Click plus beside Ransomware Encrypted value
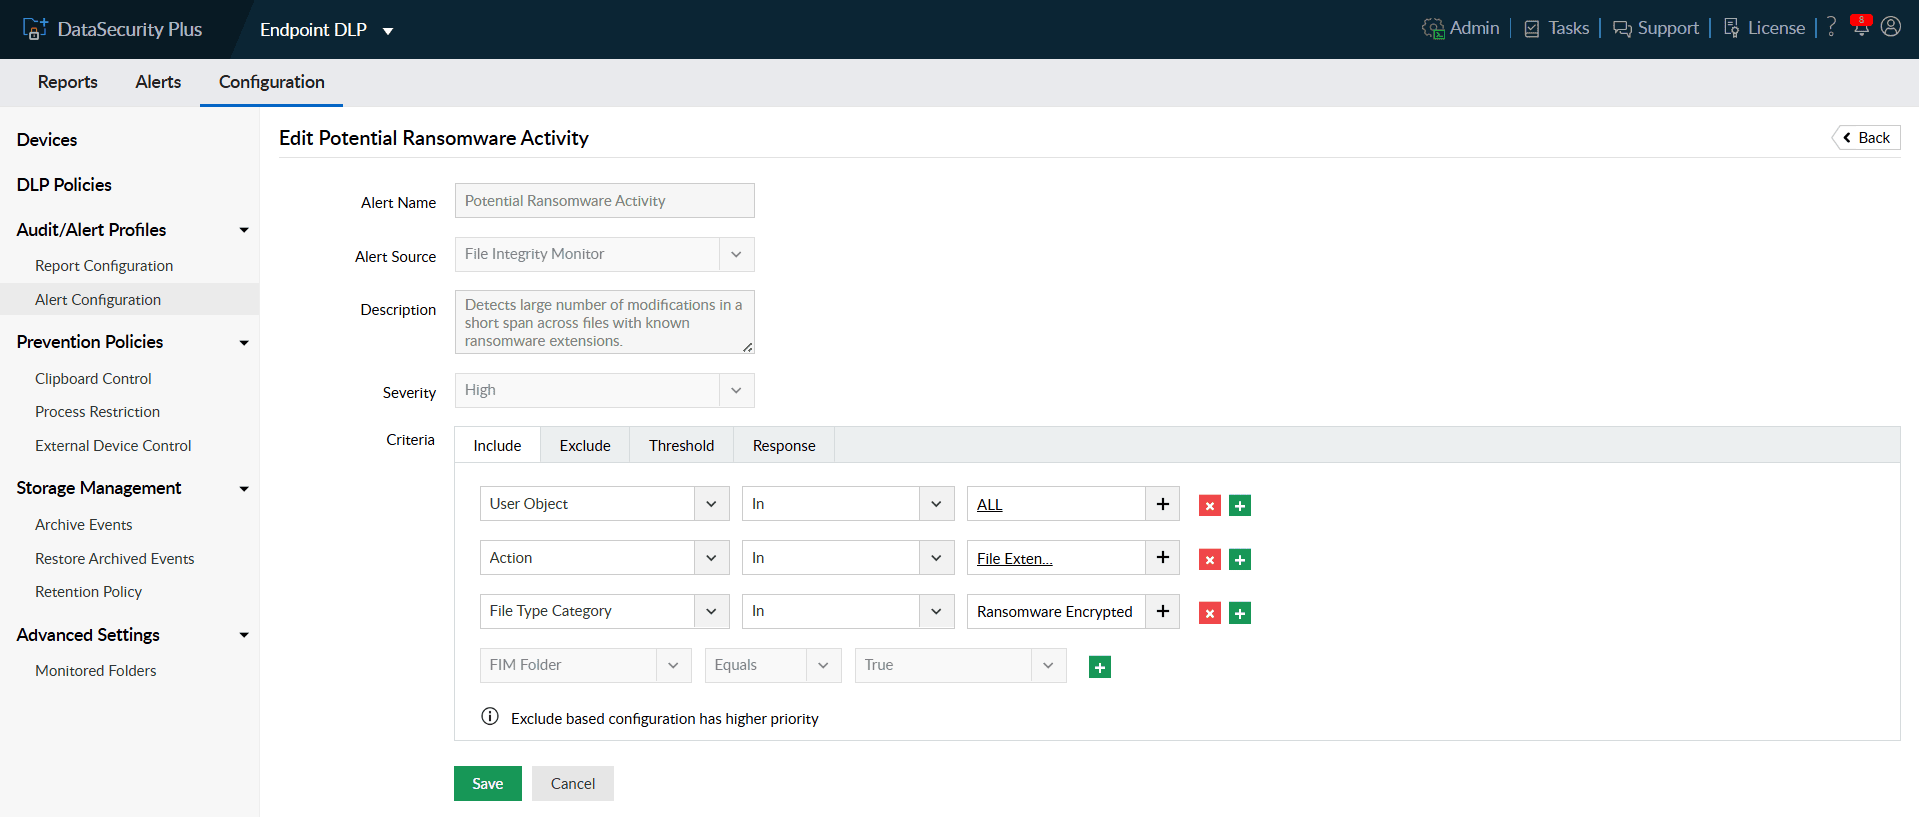This screenshot has height=817, width=1919. click(1162, 611)
